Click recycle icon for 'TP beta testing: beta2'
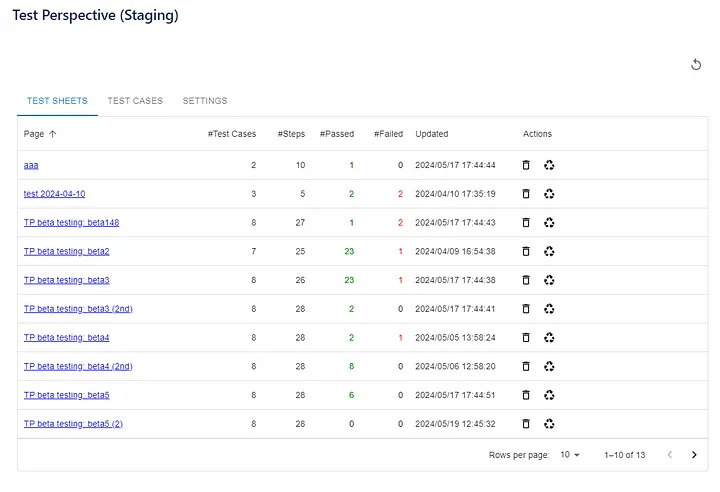Viewport: 720px width, 492px height. [549, 251]
